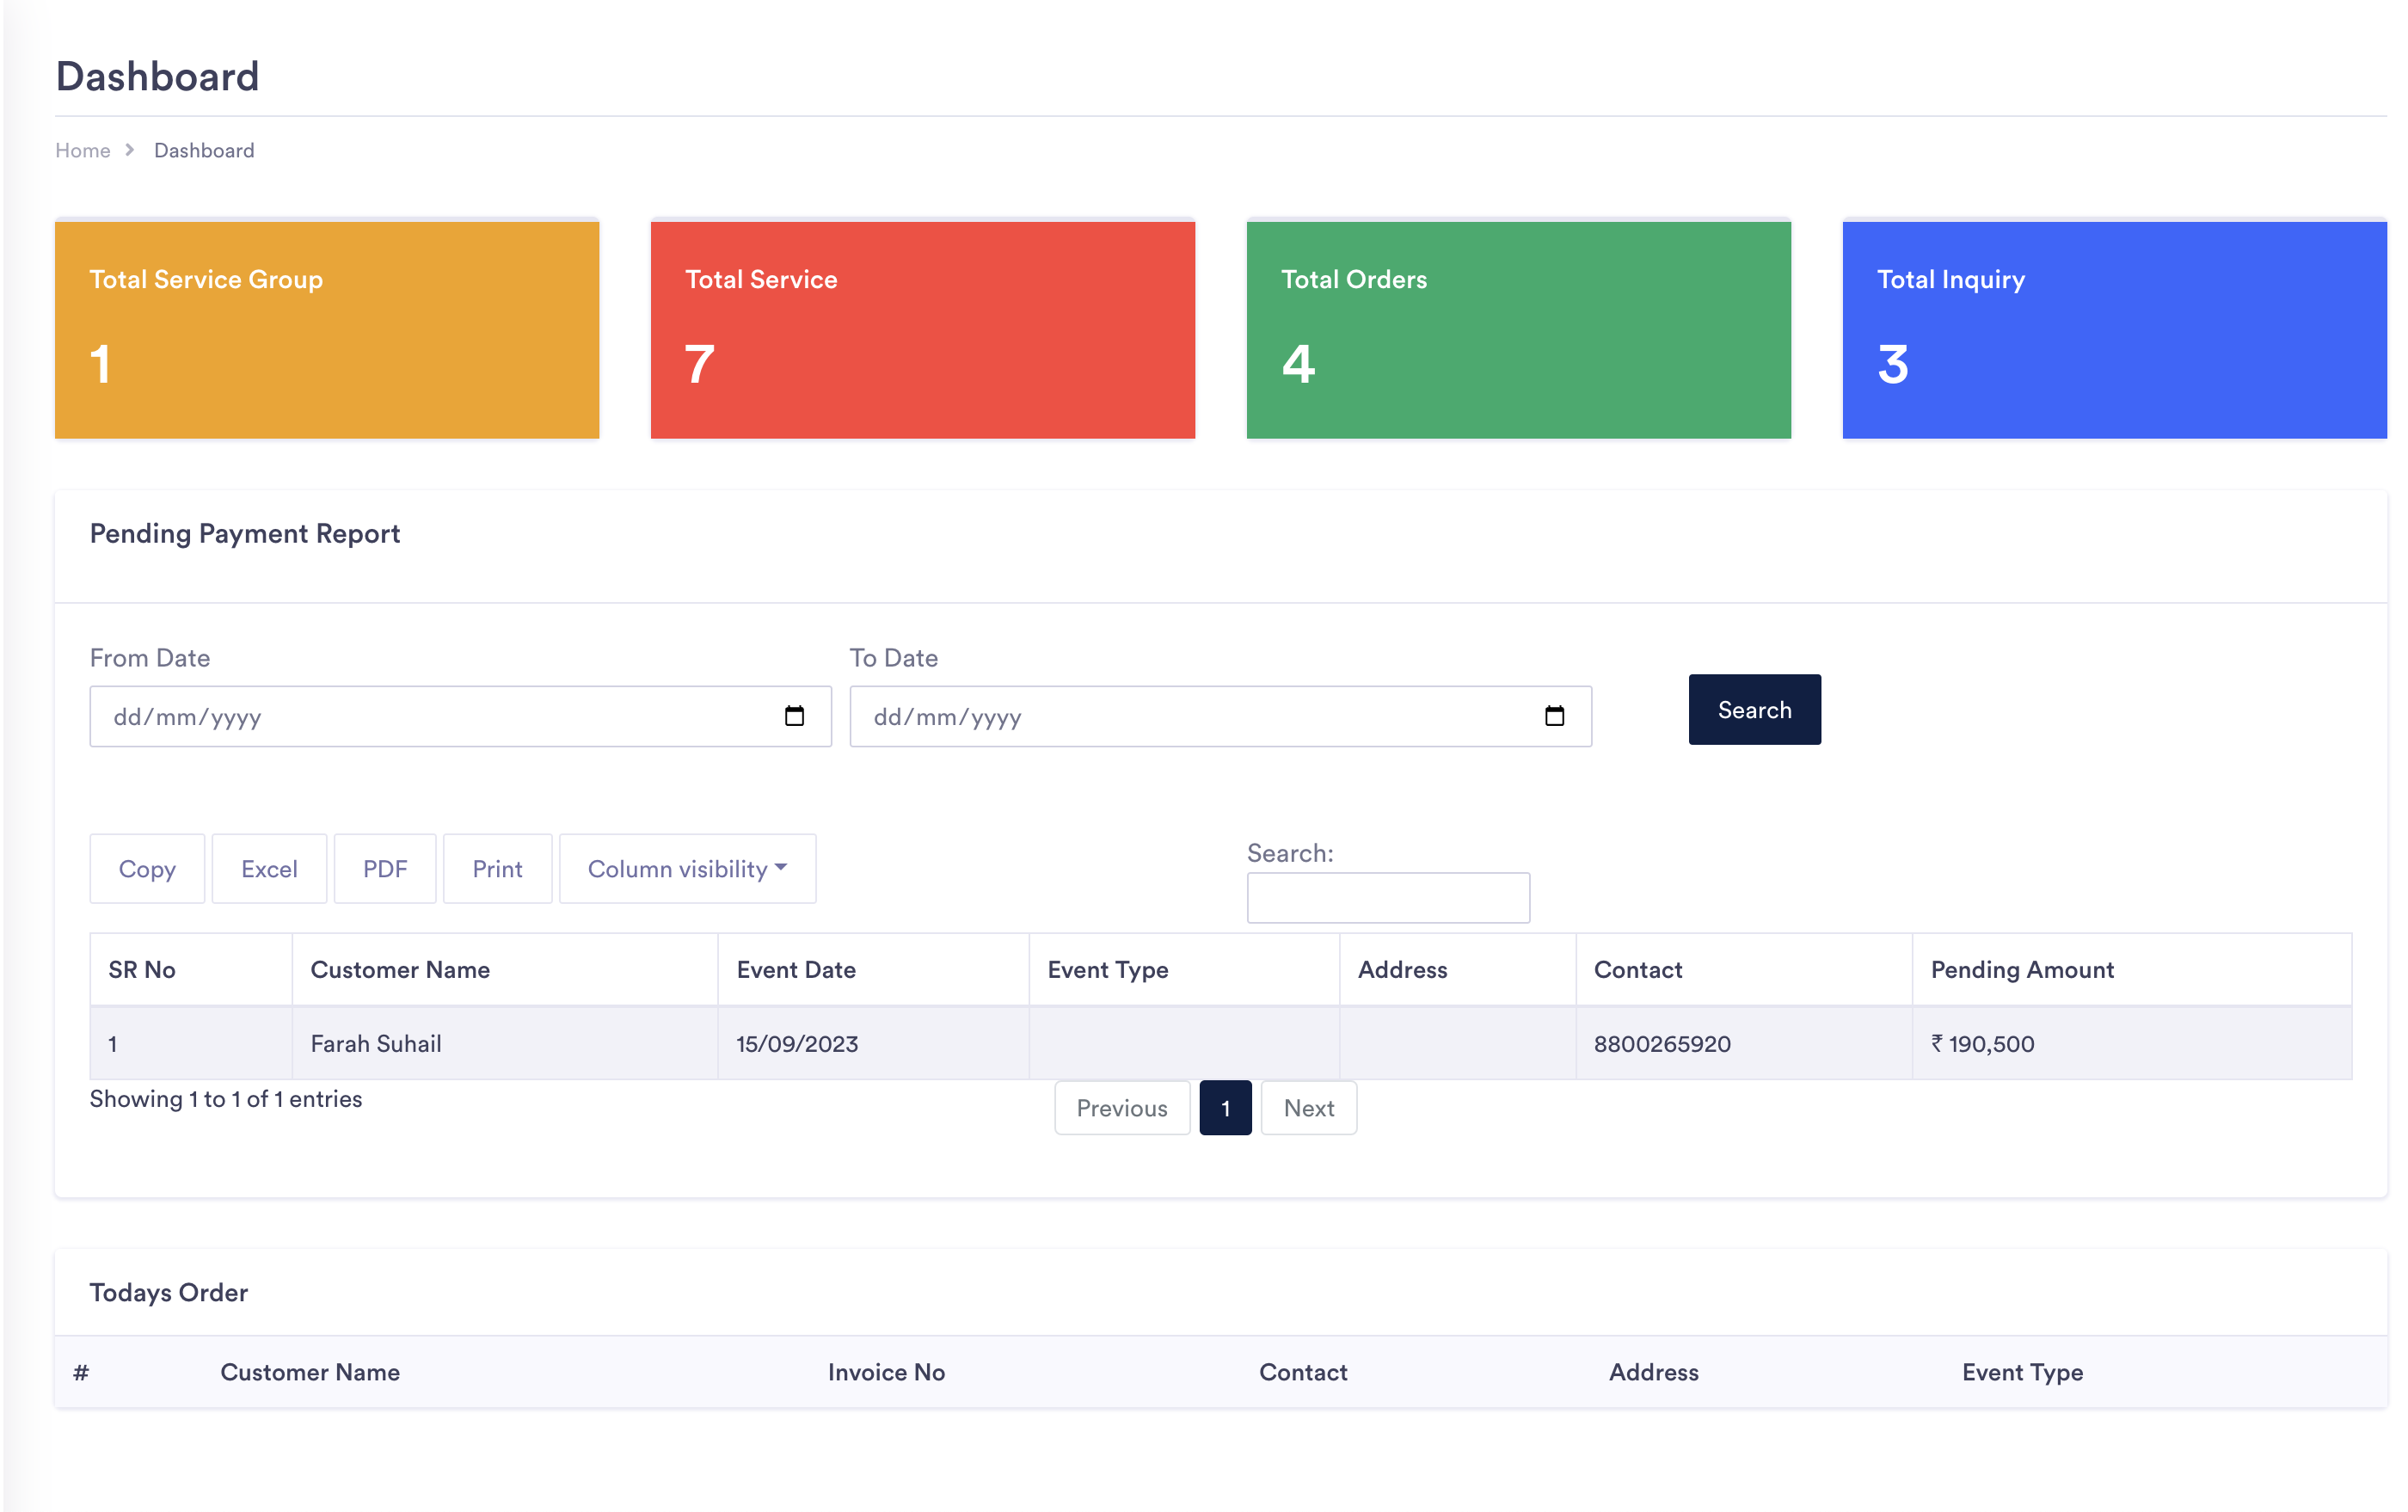
Task: Sort pending report by Customer Name column
Action: click(x=505, y=969)
